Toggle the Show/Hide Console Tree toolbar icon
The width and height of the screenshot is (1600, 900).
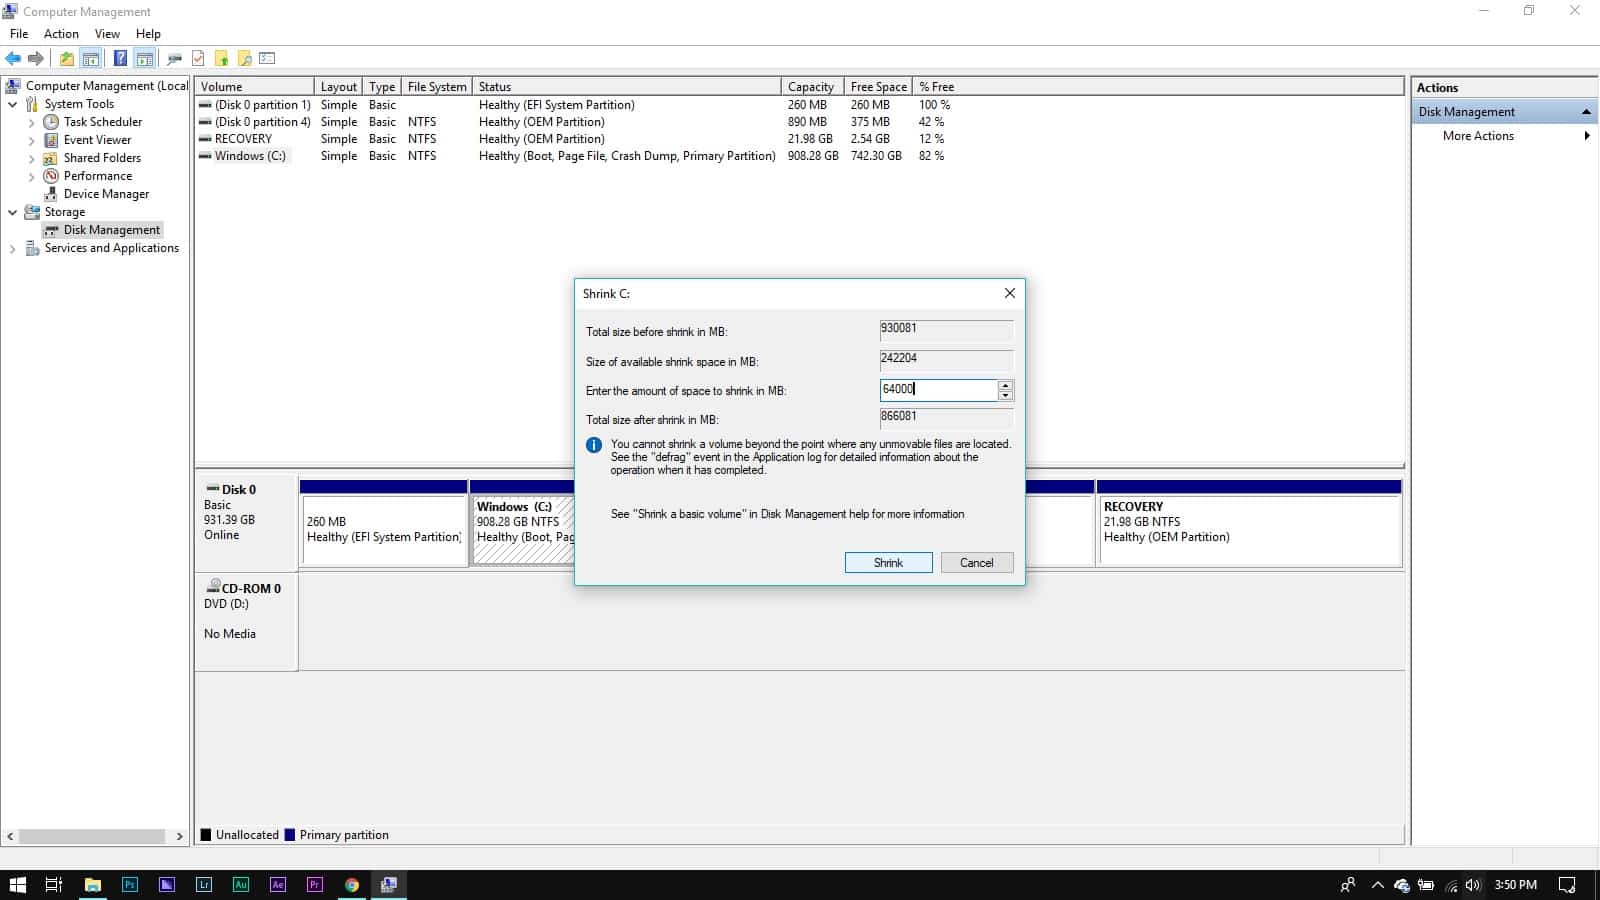[x=90, y=58]
